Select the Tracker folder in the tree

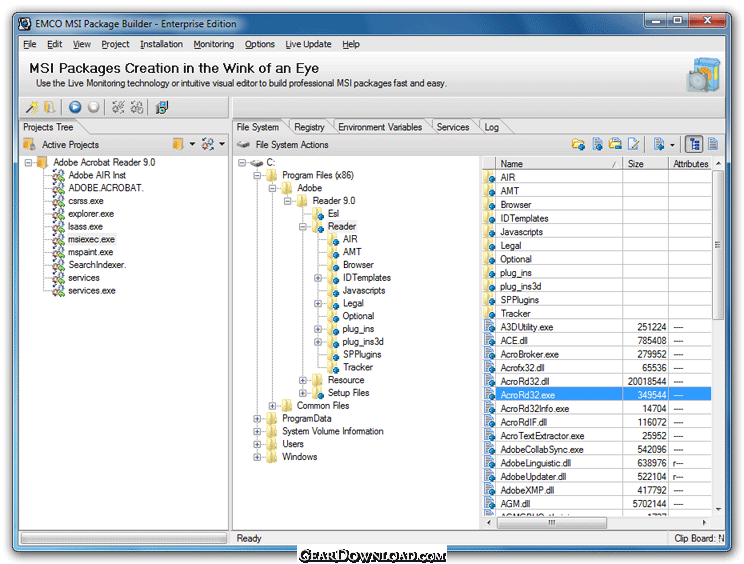[358, 368]
